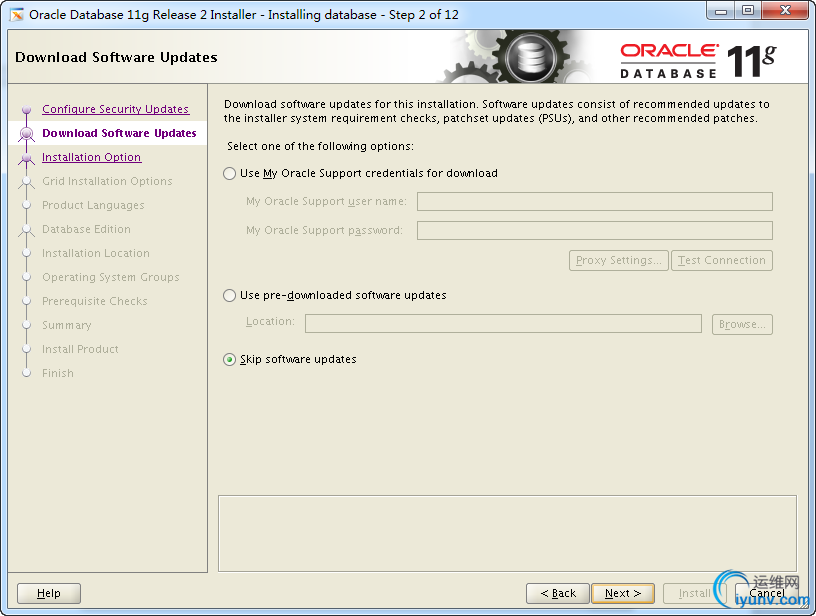
Task: Click the Install button
Action: click(694, 593)
